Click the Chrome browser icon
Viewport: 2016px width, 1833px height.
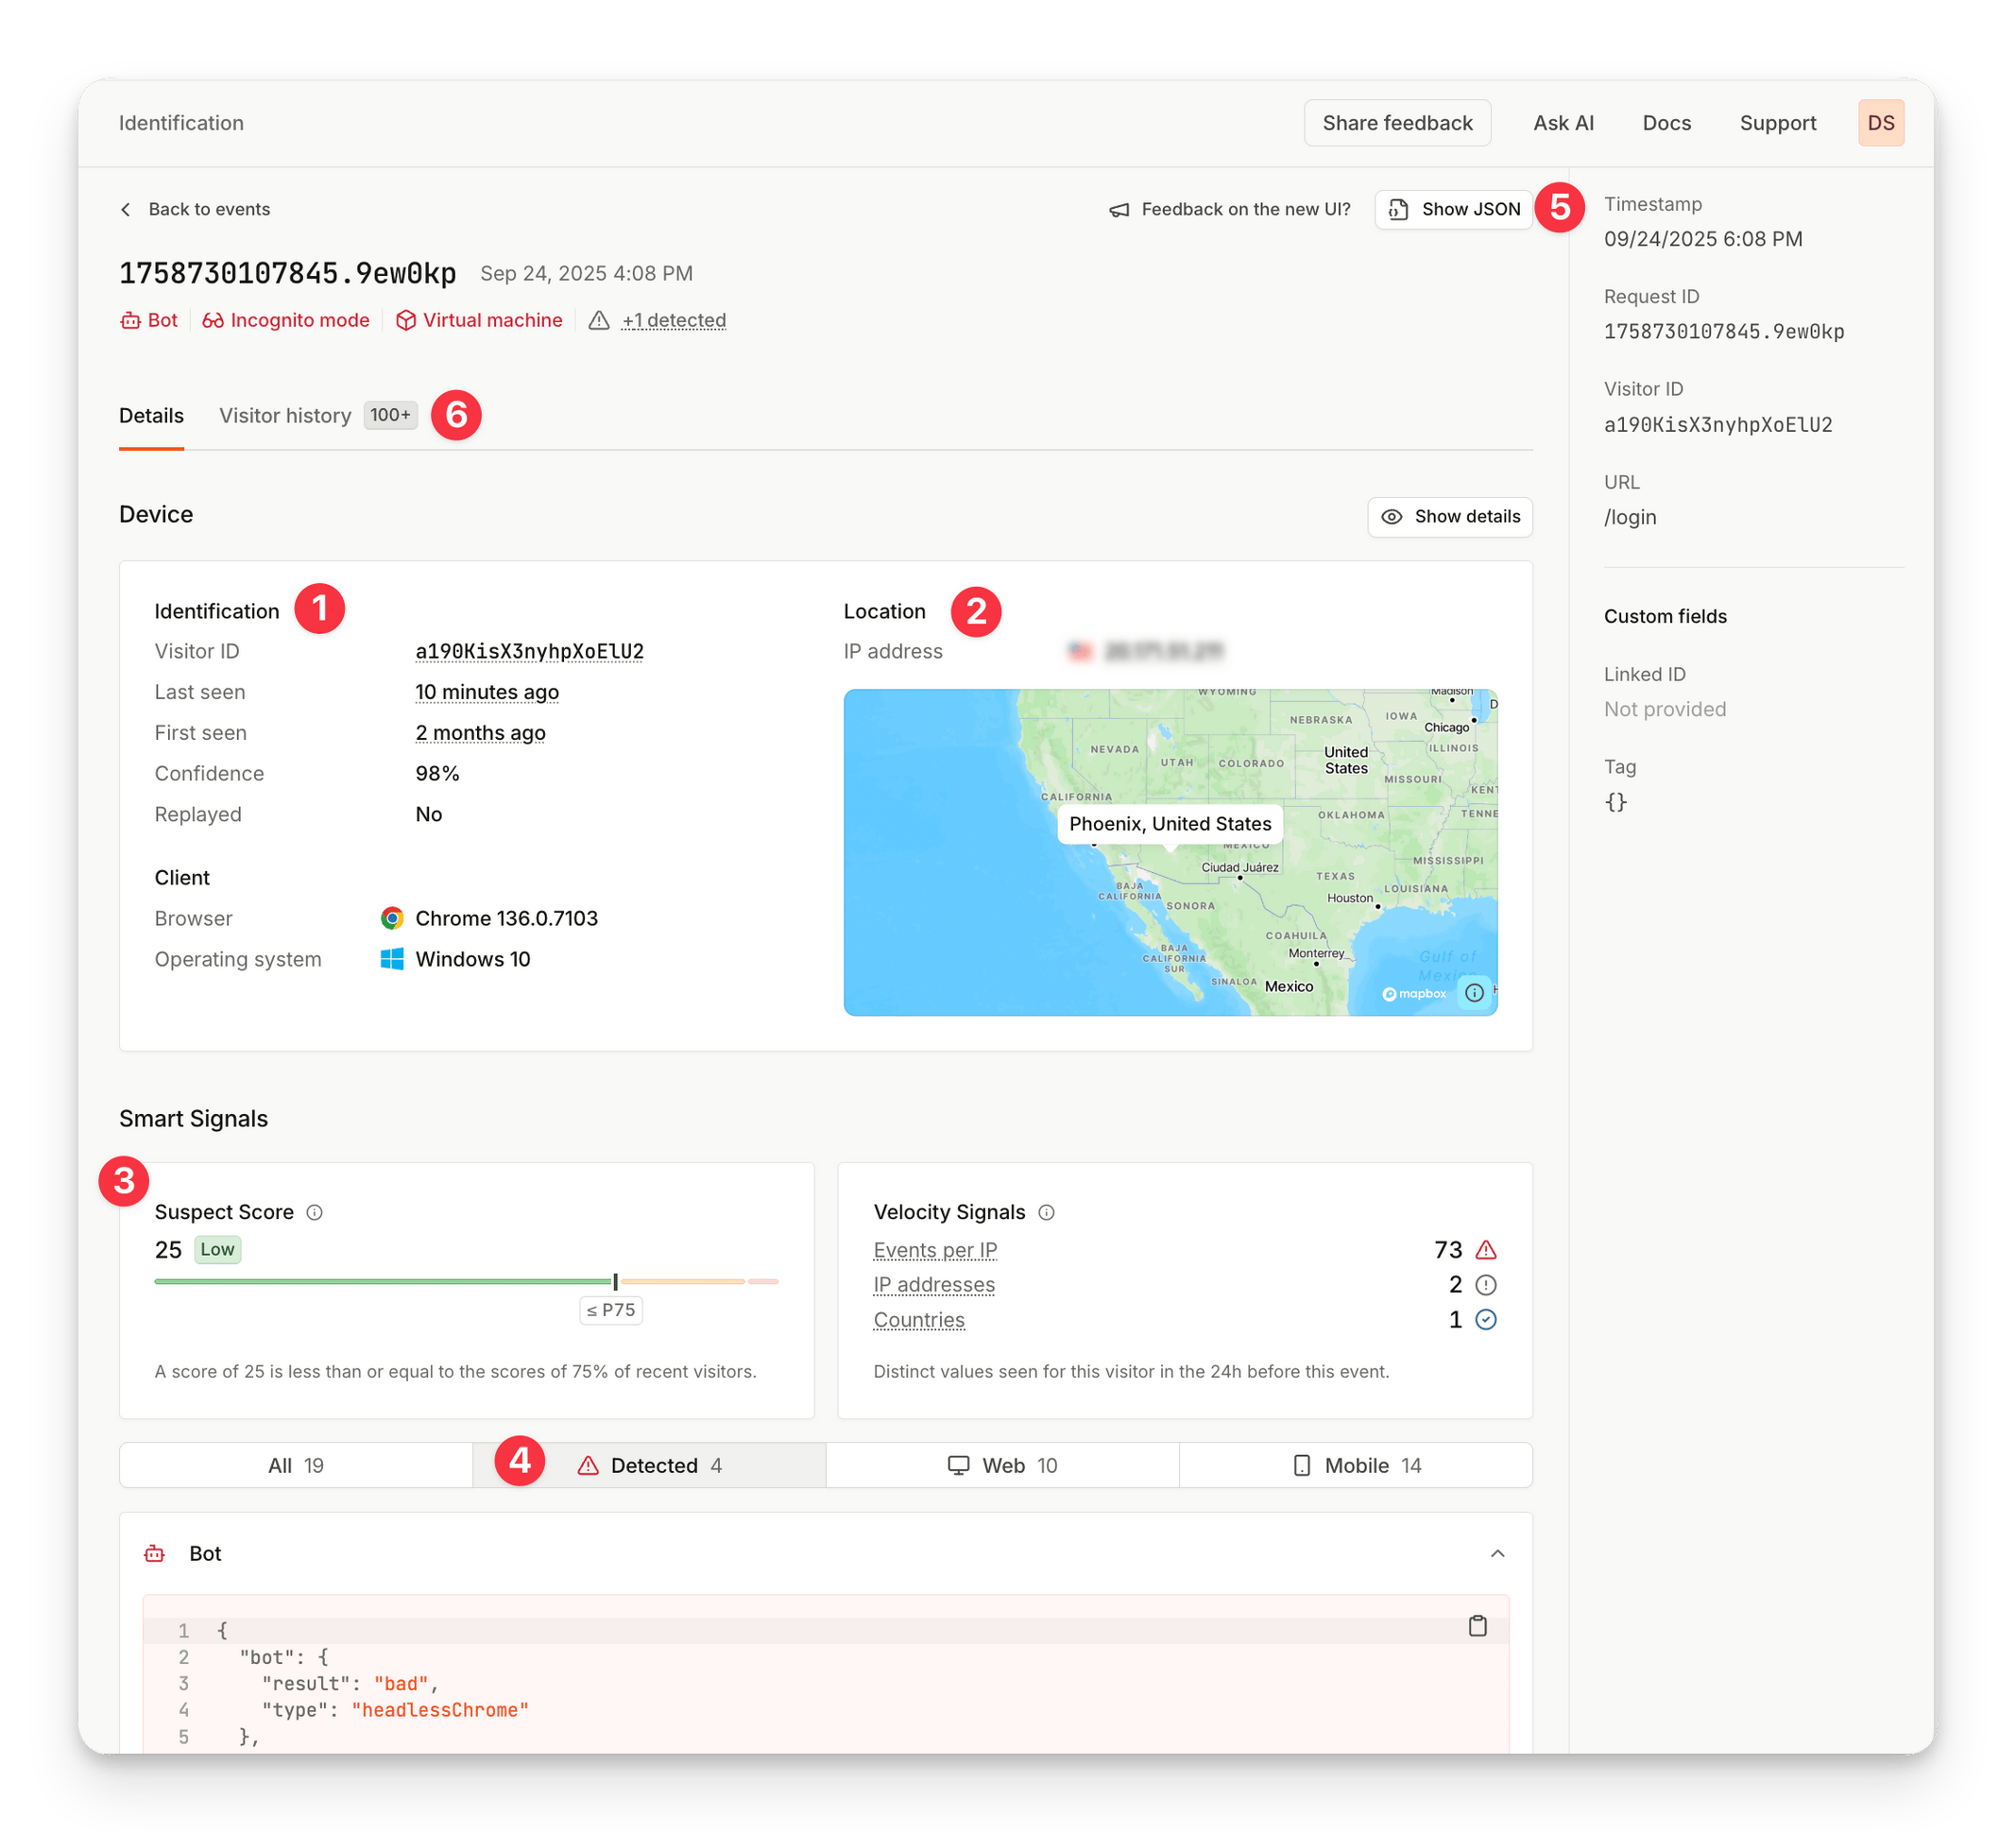392,920
